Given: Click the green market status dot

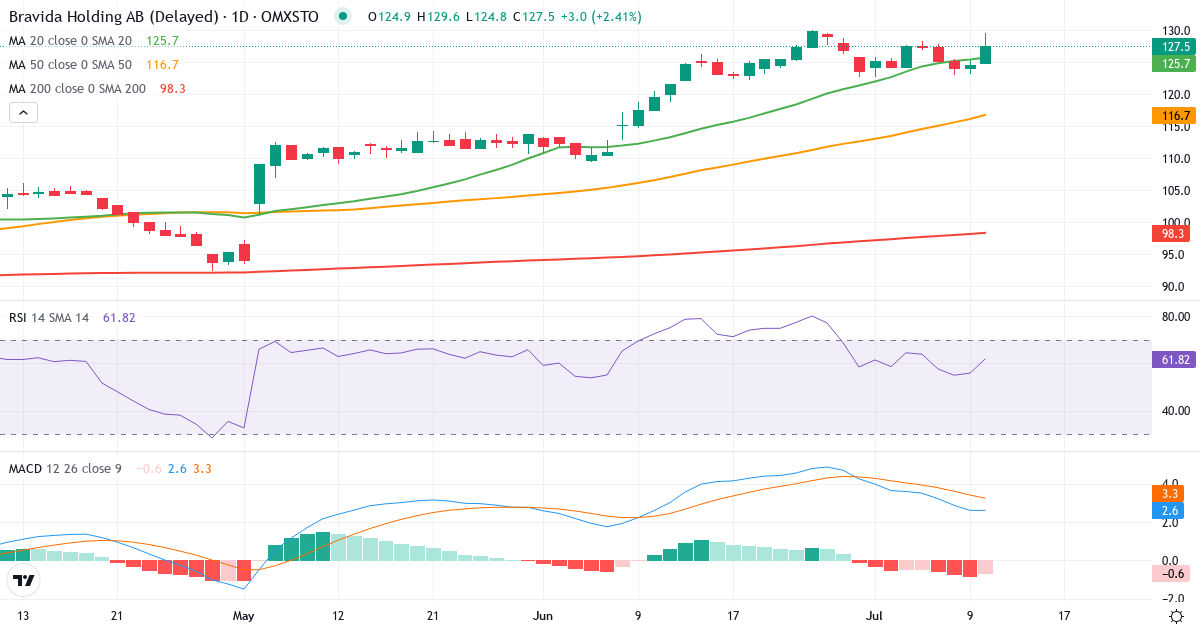Looking at the screenshot, I should (344, 16).
